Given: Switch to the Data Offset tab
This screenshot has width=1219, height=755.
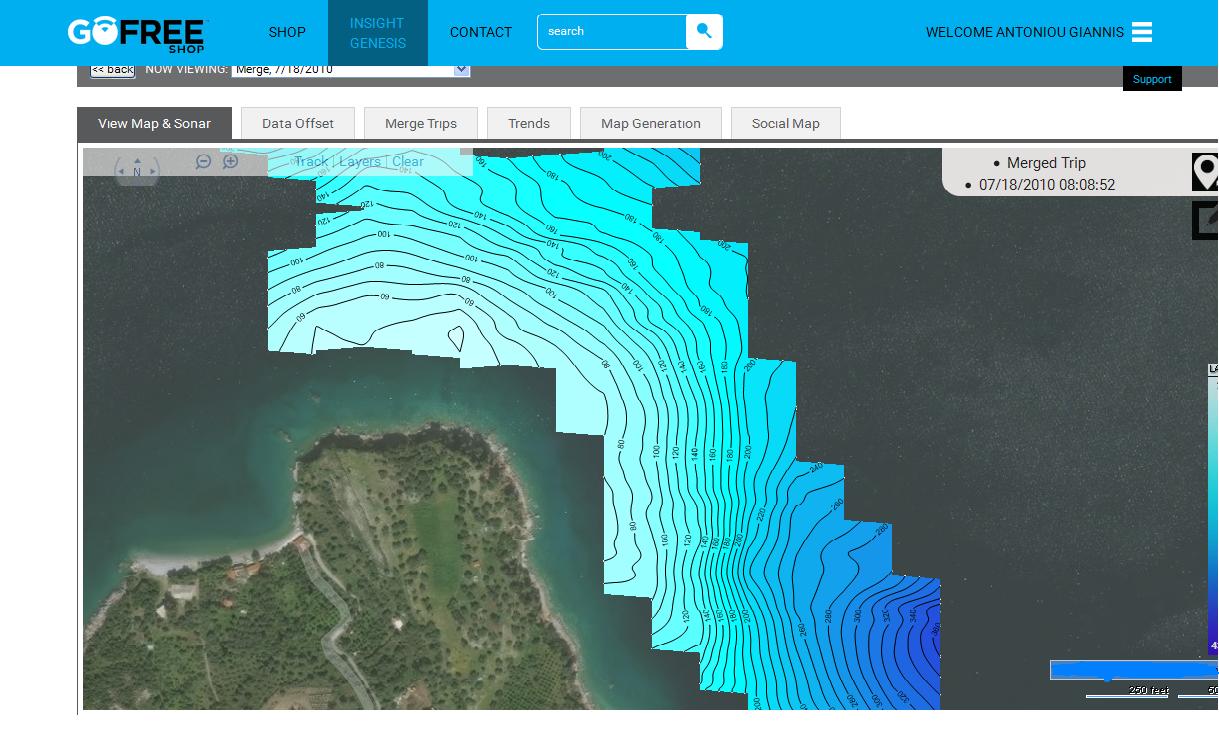Looking at the screenshot, I should (298, 123).
